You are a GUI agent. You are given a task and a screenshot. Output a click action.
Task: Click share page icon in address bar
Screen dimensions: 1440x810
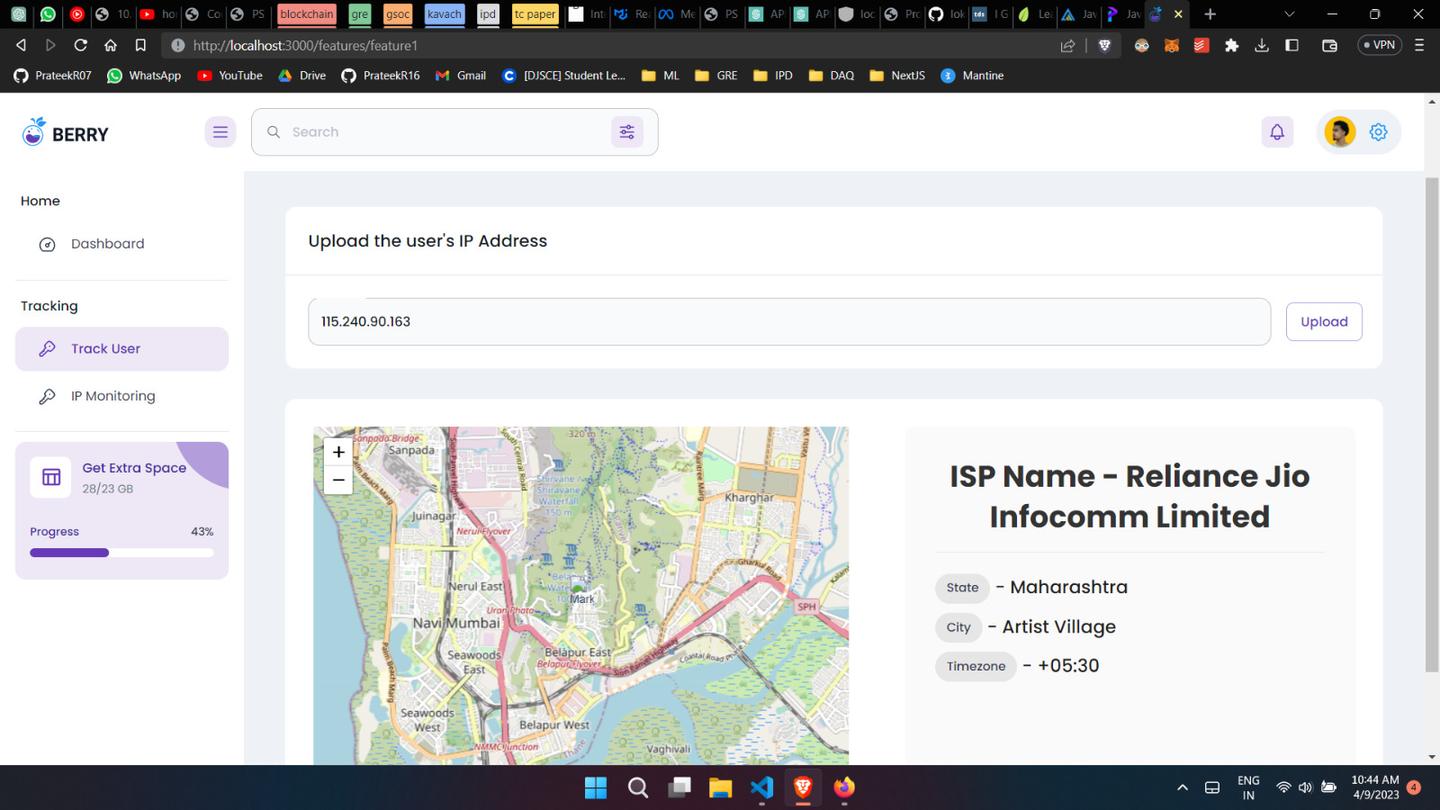[x=1068, y=45]
